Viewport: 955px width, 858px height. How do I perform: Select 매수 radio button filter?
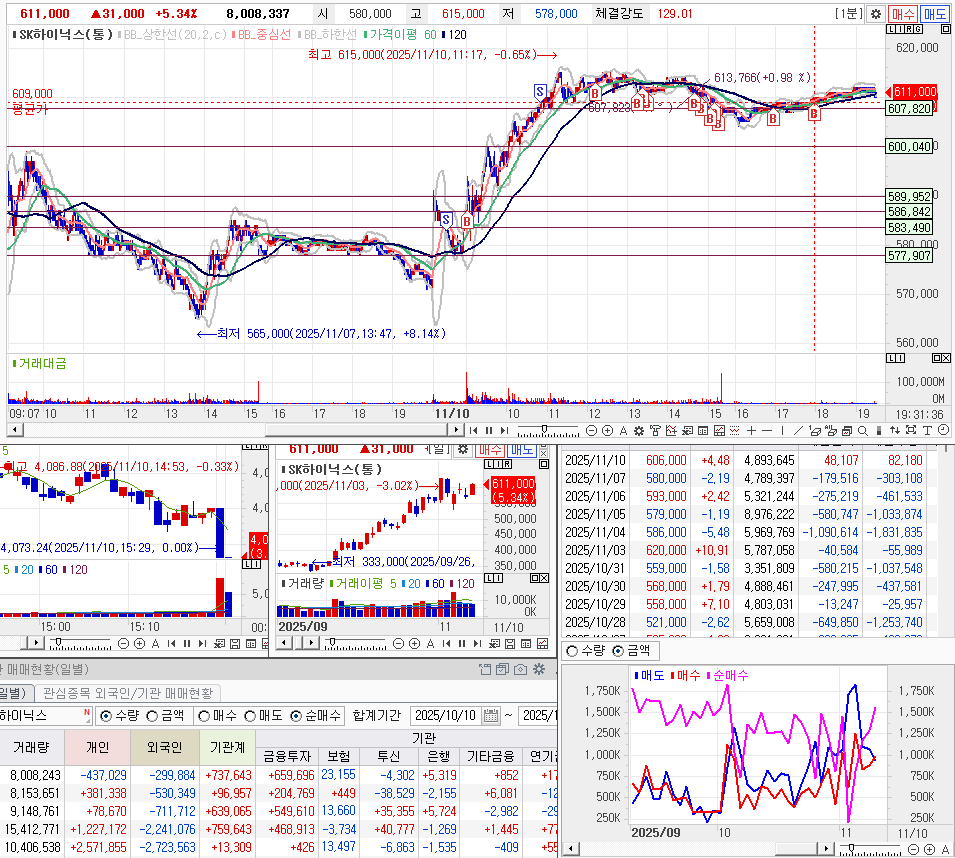point(204,716)
